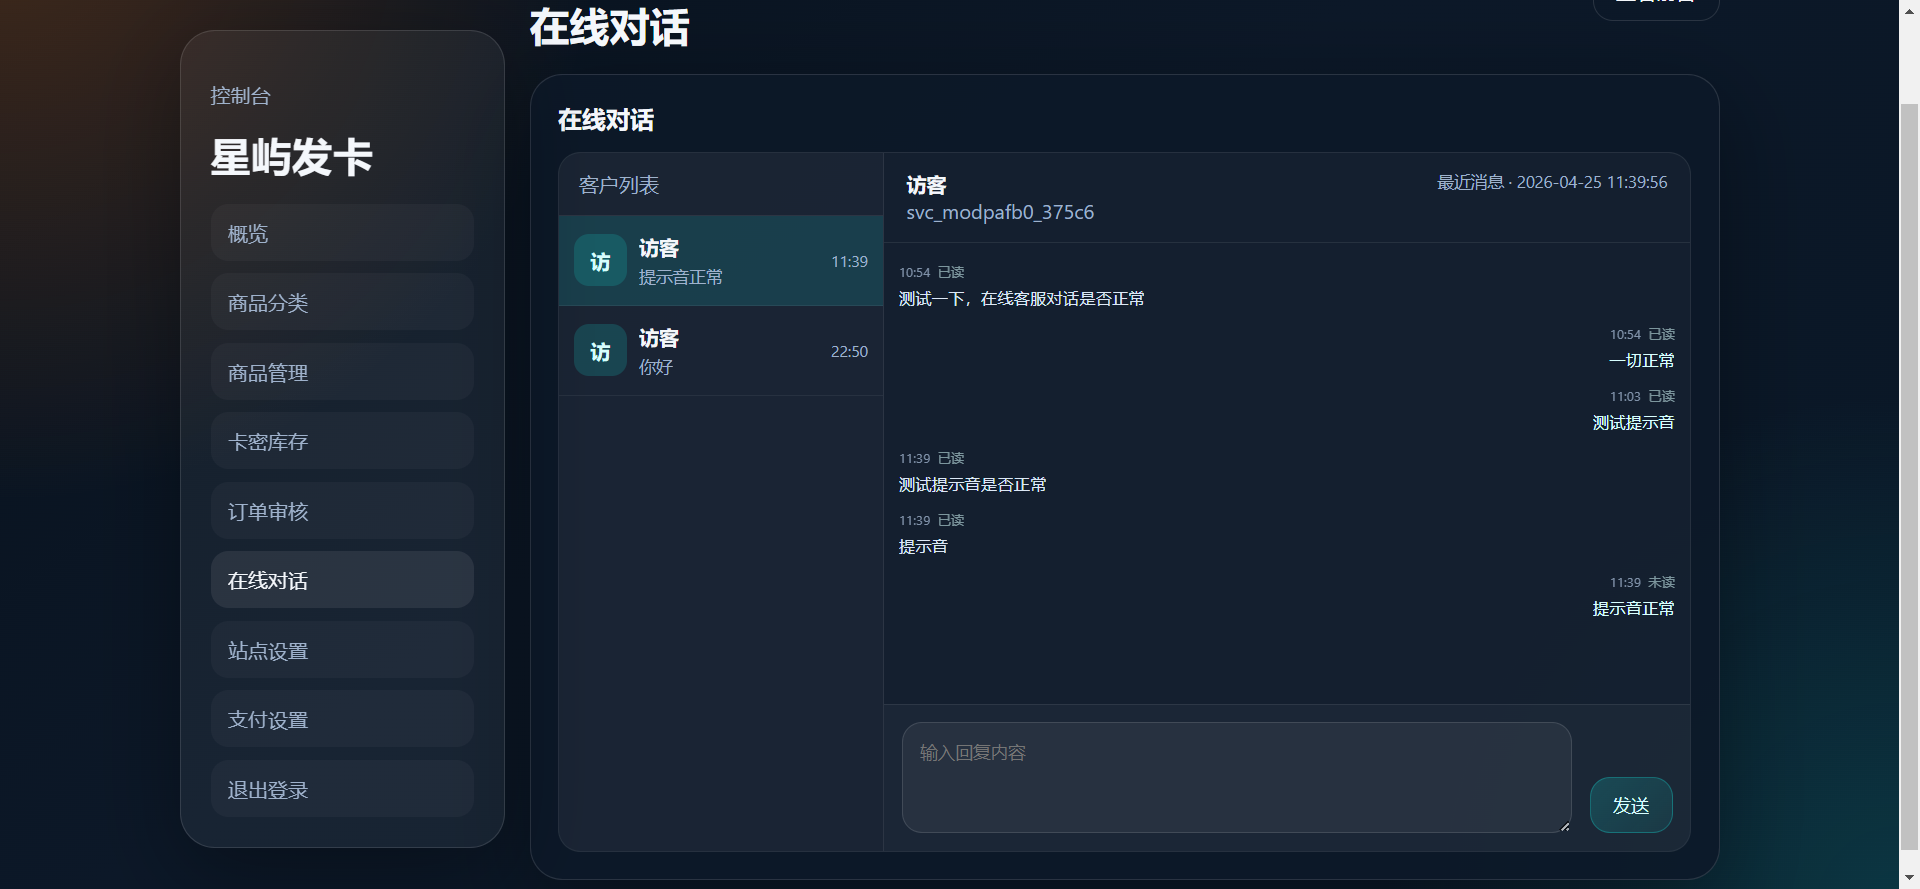Open the 商品分类 section
Image resolution: width=1920 pixels, height=889 pixels.
(341, 301)
